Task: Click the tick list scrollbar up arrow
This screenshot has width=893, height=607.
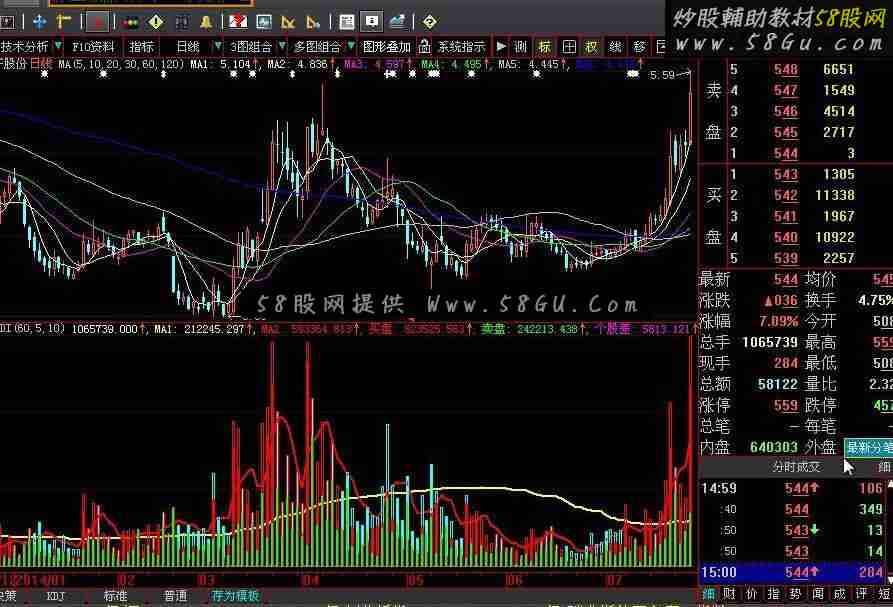Action: pos(890,483)
